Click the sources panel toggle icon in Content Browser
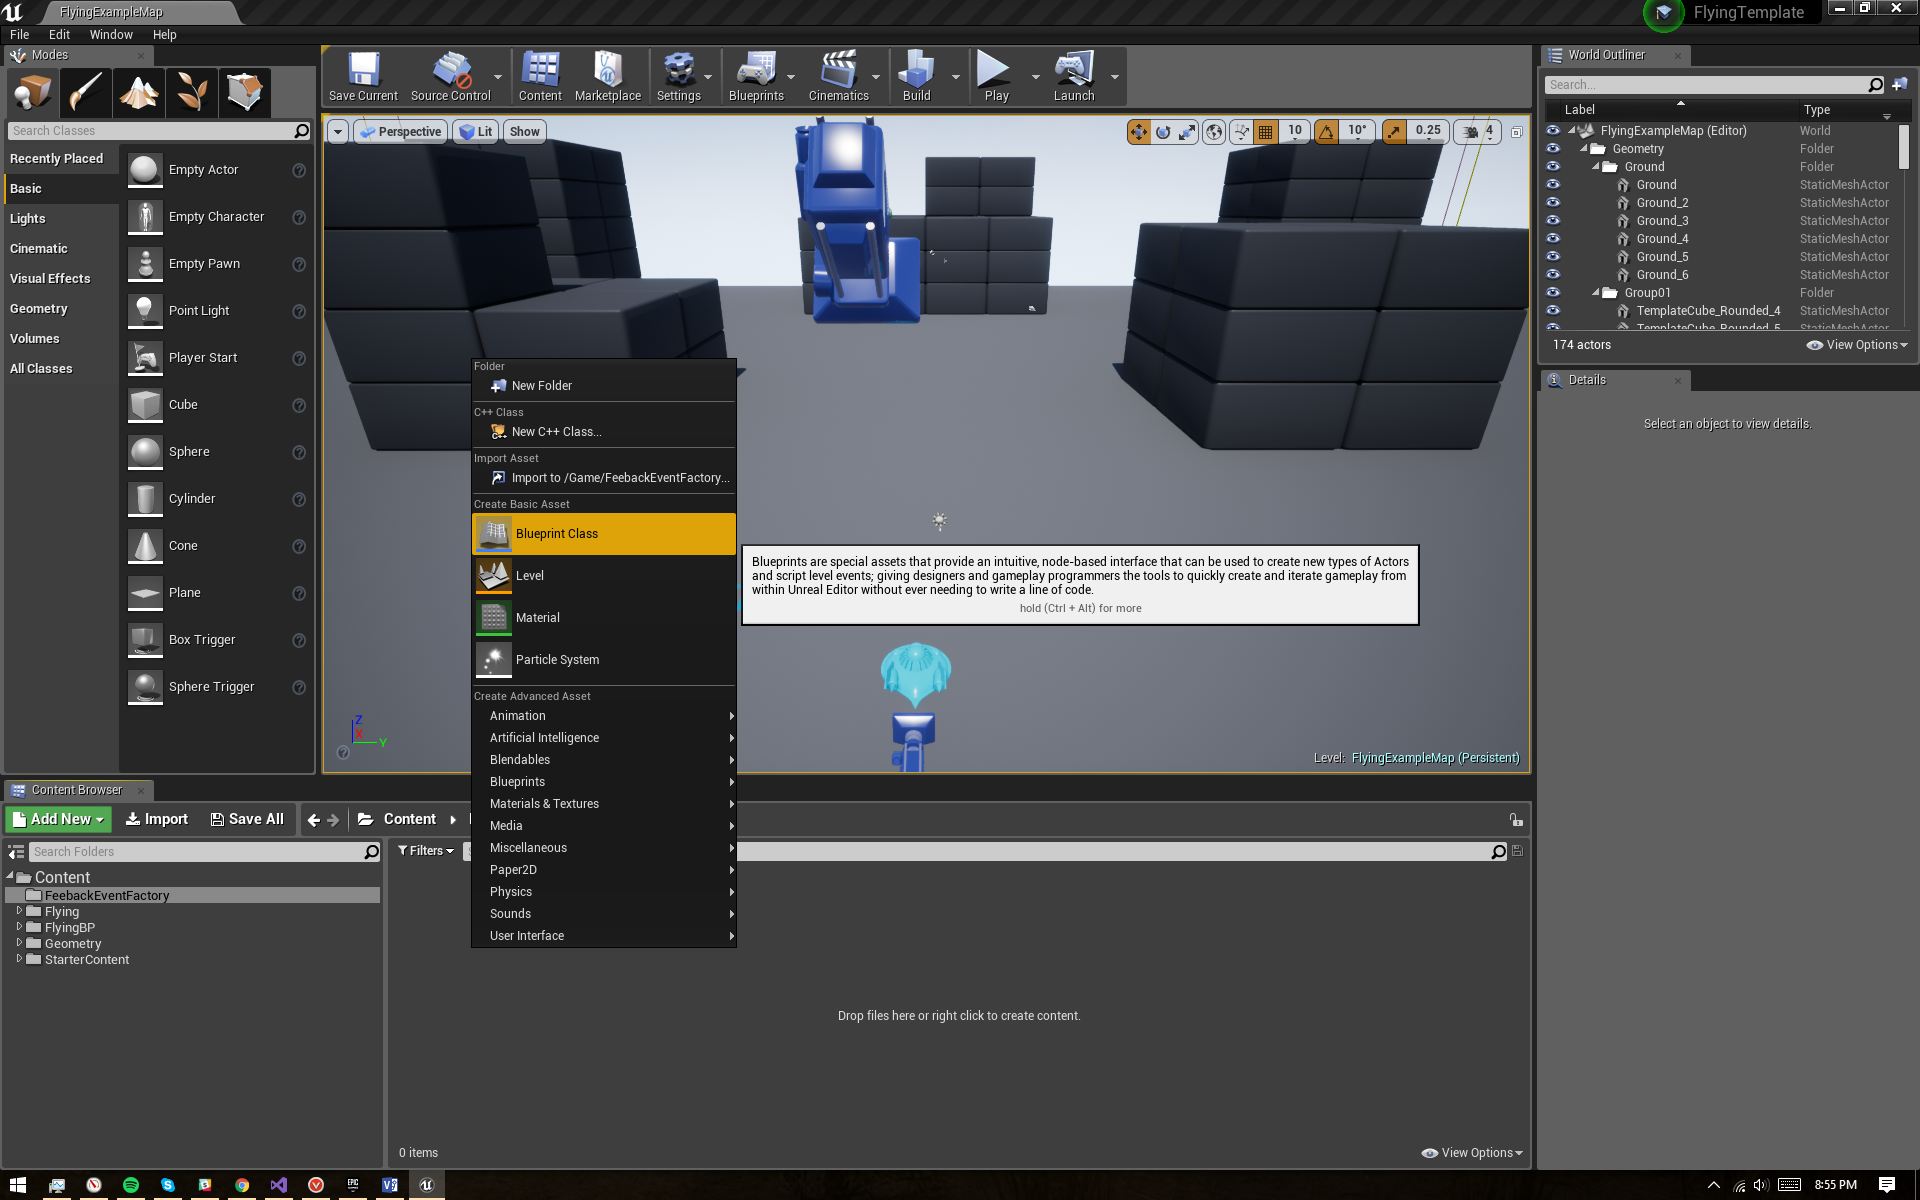The image size is (1920, 1200). pos(16,852)
